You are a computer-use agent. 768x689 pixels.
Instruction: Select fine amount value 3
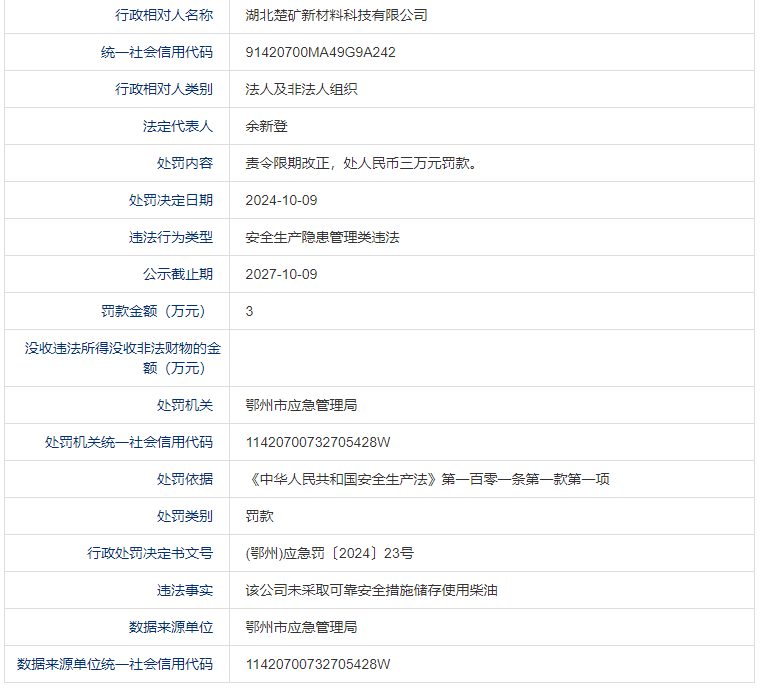tap(249, 311)
